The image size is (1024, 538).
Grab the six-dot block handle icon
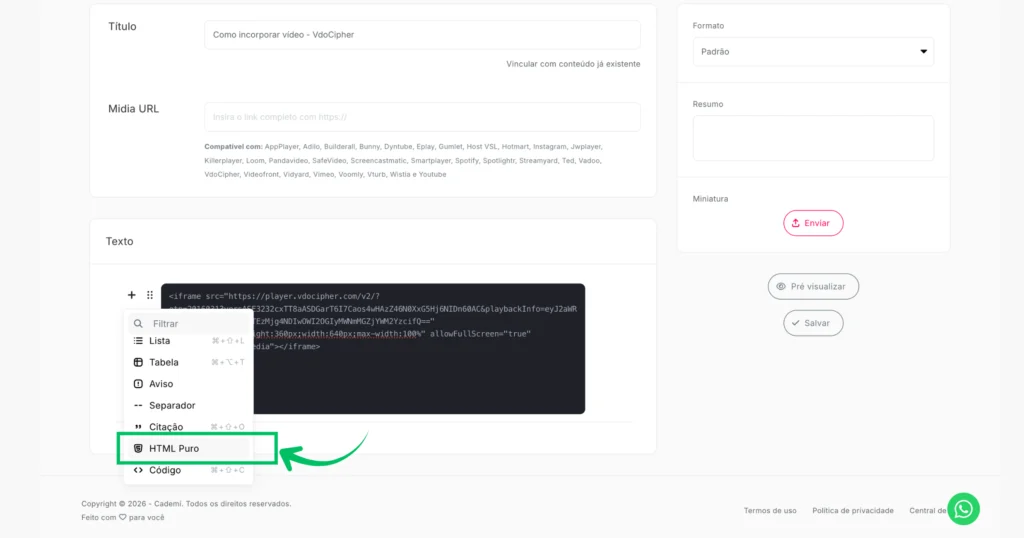(150, 295)
